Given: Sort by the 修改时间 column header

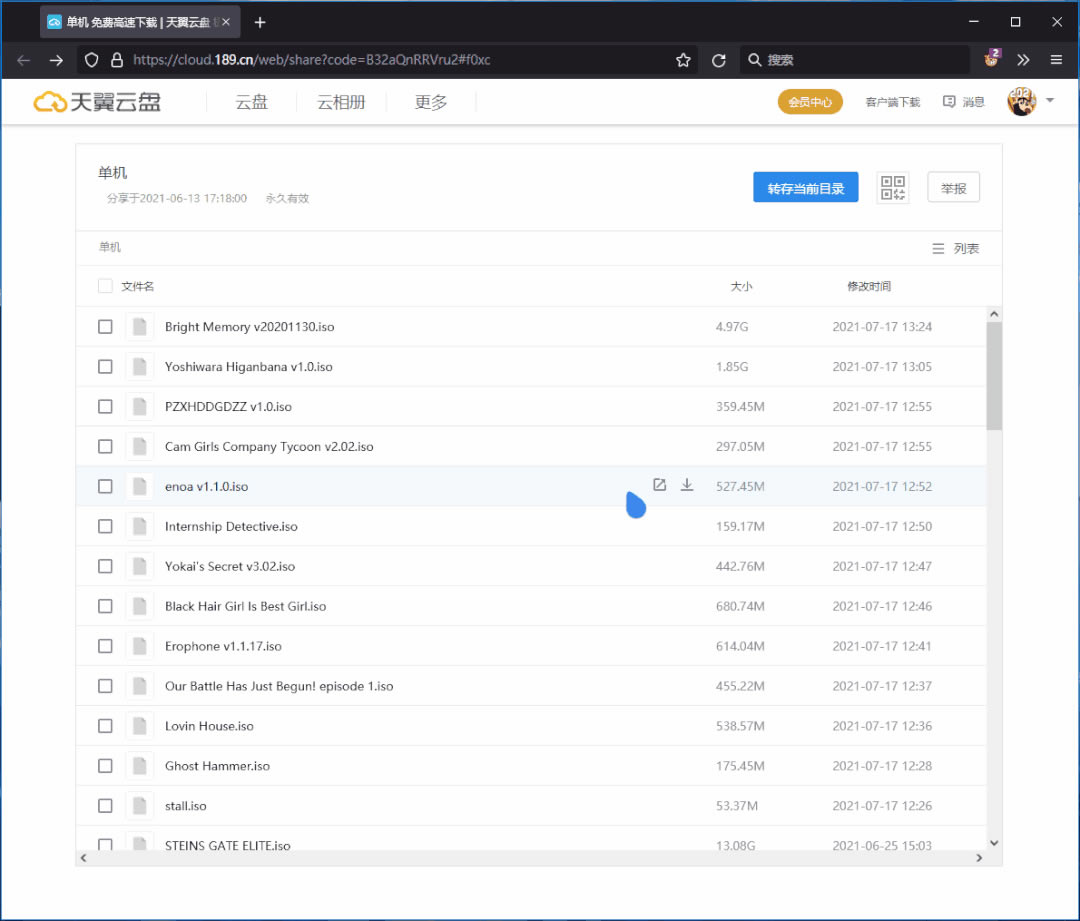Looking at the screenshot, I should coord(869,286).
